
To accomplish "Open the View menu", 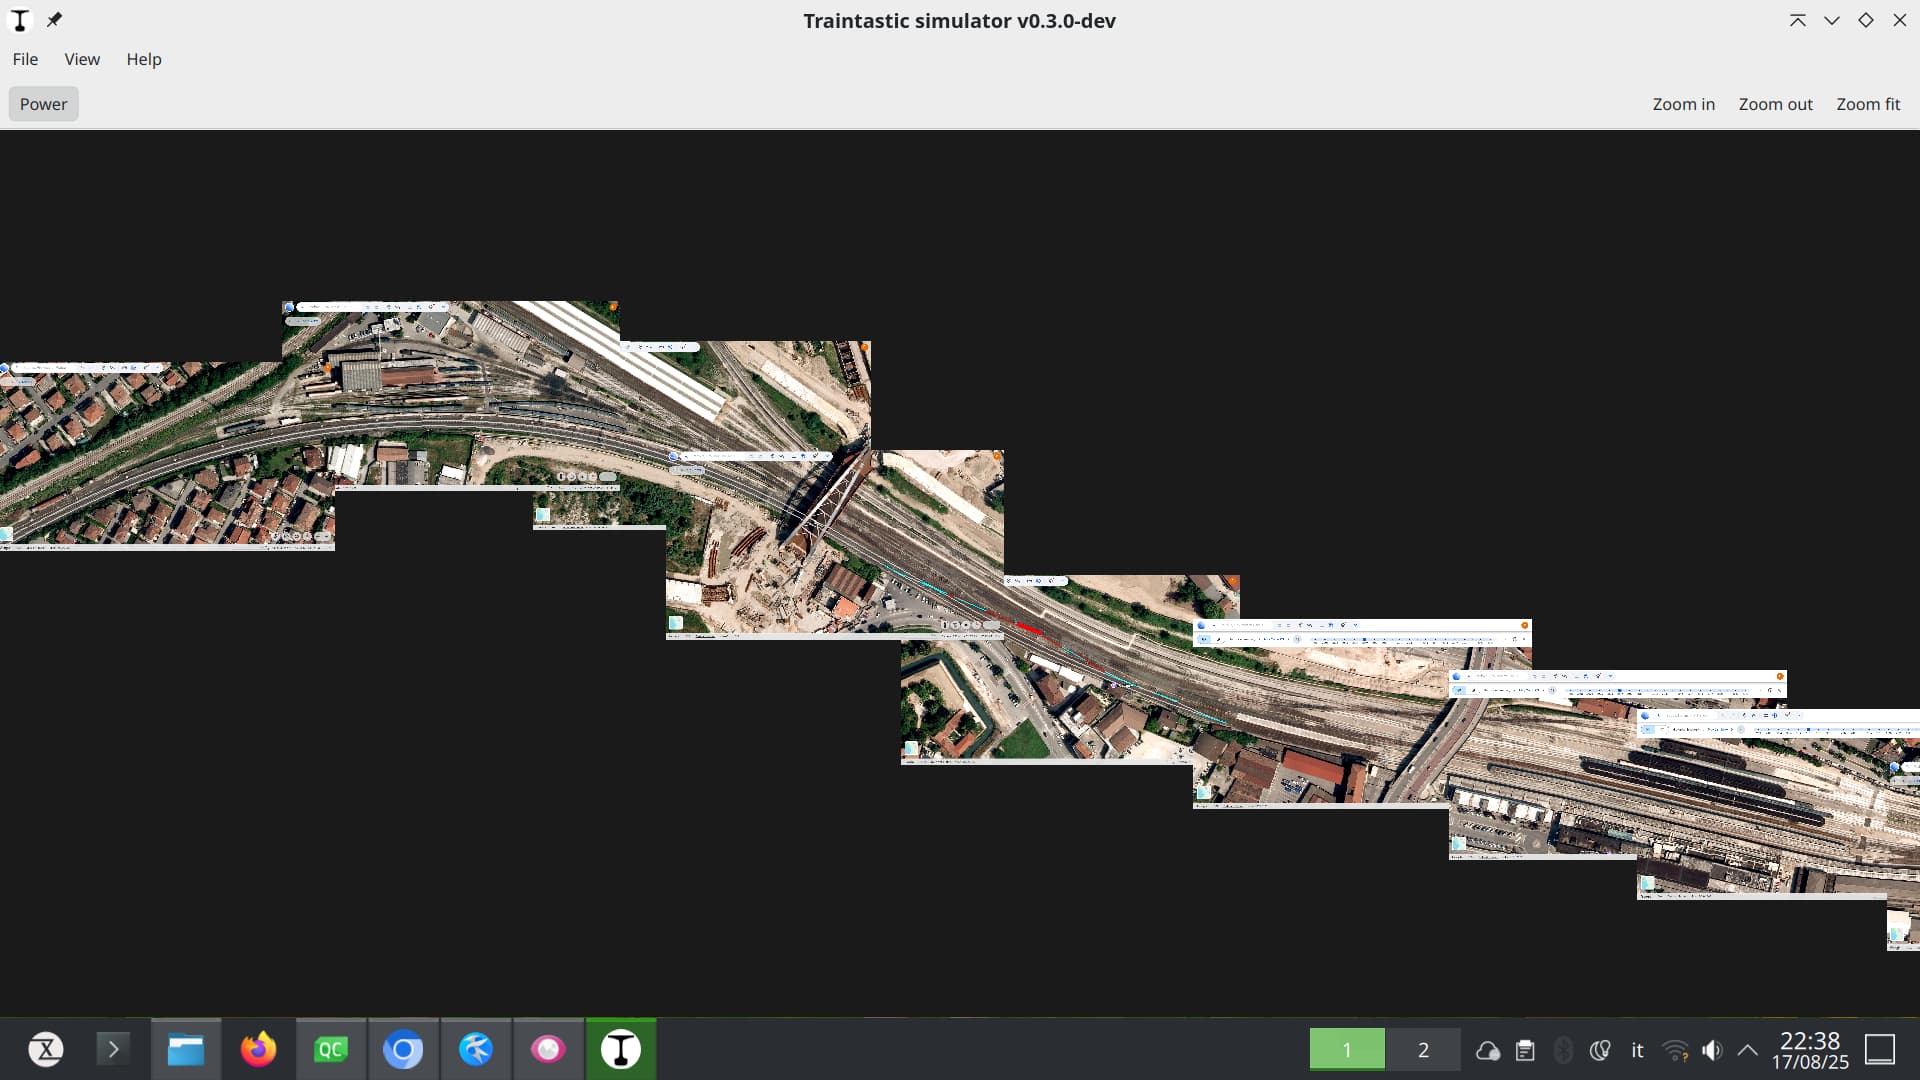I will click(x=82, y=59).
